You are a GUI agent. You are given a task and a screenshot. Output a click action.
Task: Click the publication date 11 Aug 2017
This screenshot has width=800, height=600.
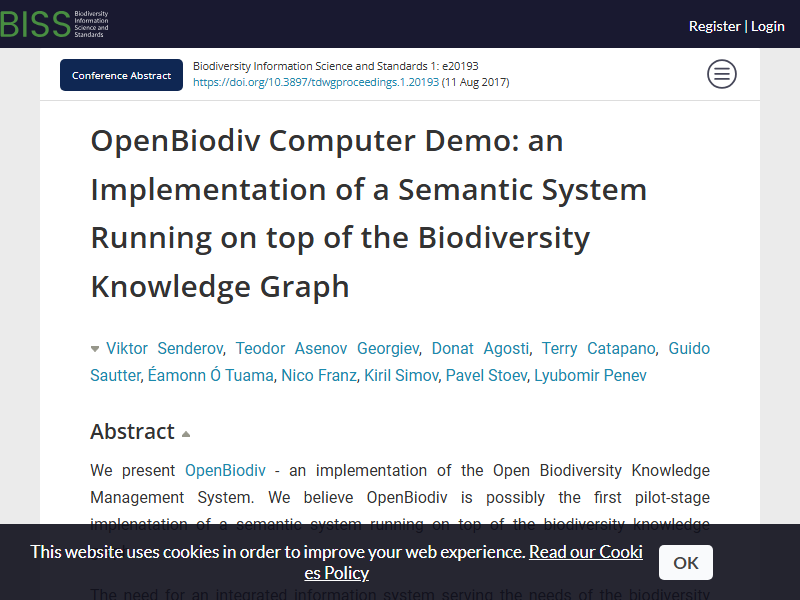pyautogui.click(x=475, y=82)
